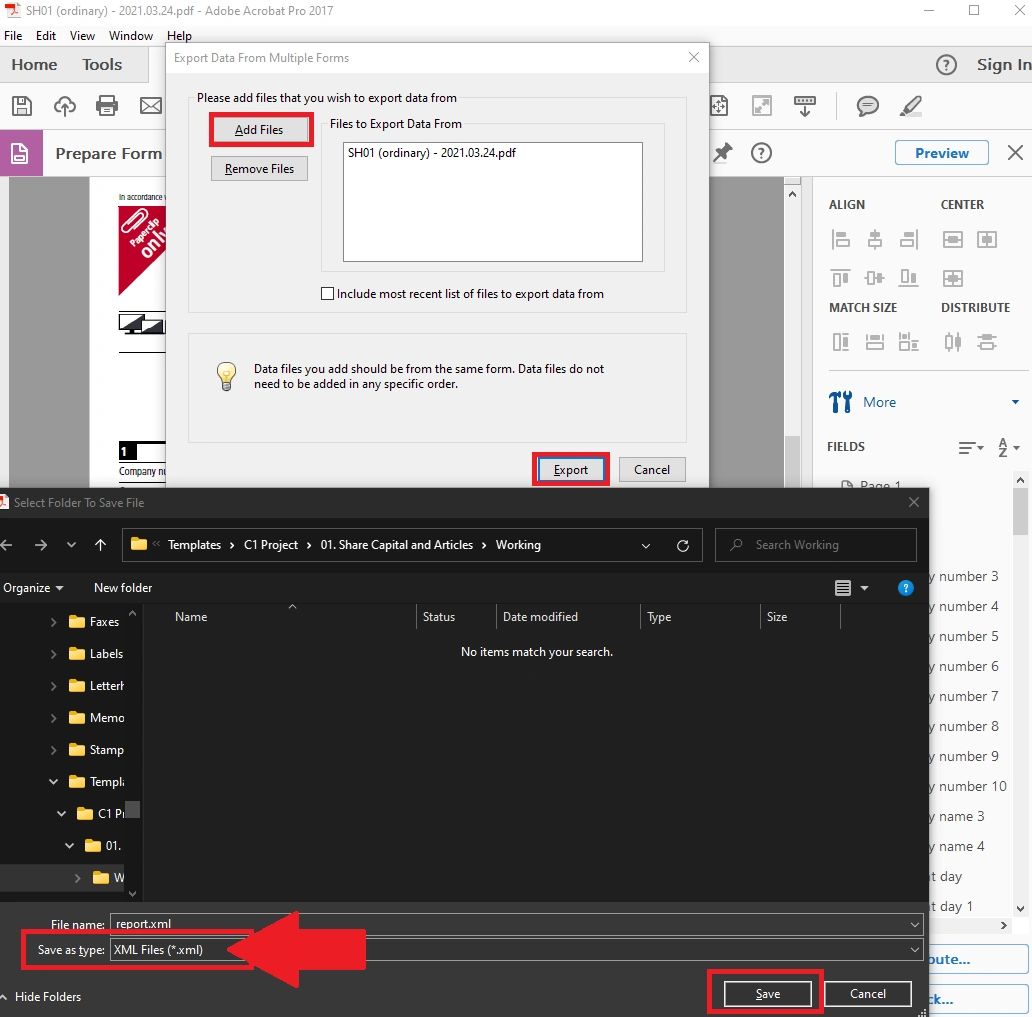The height and width of the screenshot is (1017, 1032).
Task: Click C1 Project in the breadcrumb path
Action: point(271,545)
